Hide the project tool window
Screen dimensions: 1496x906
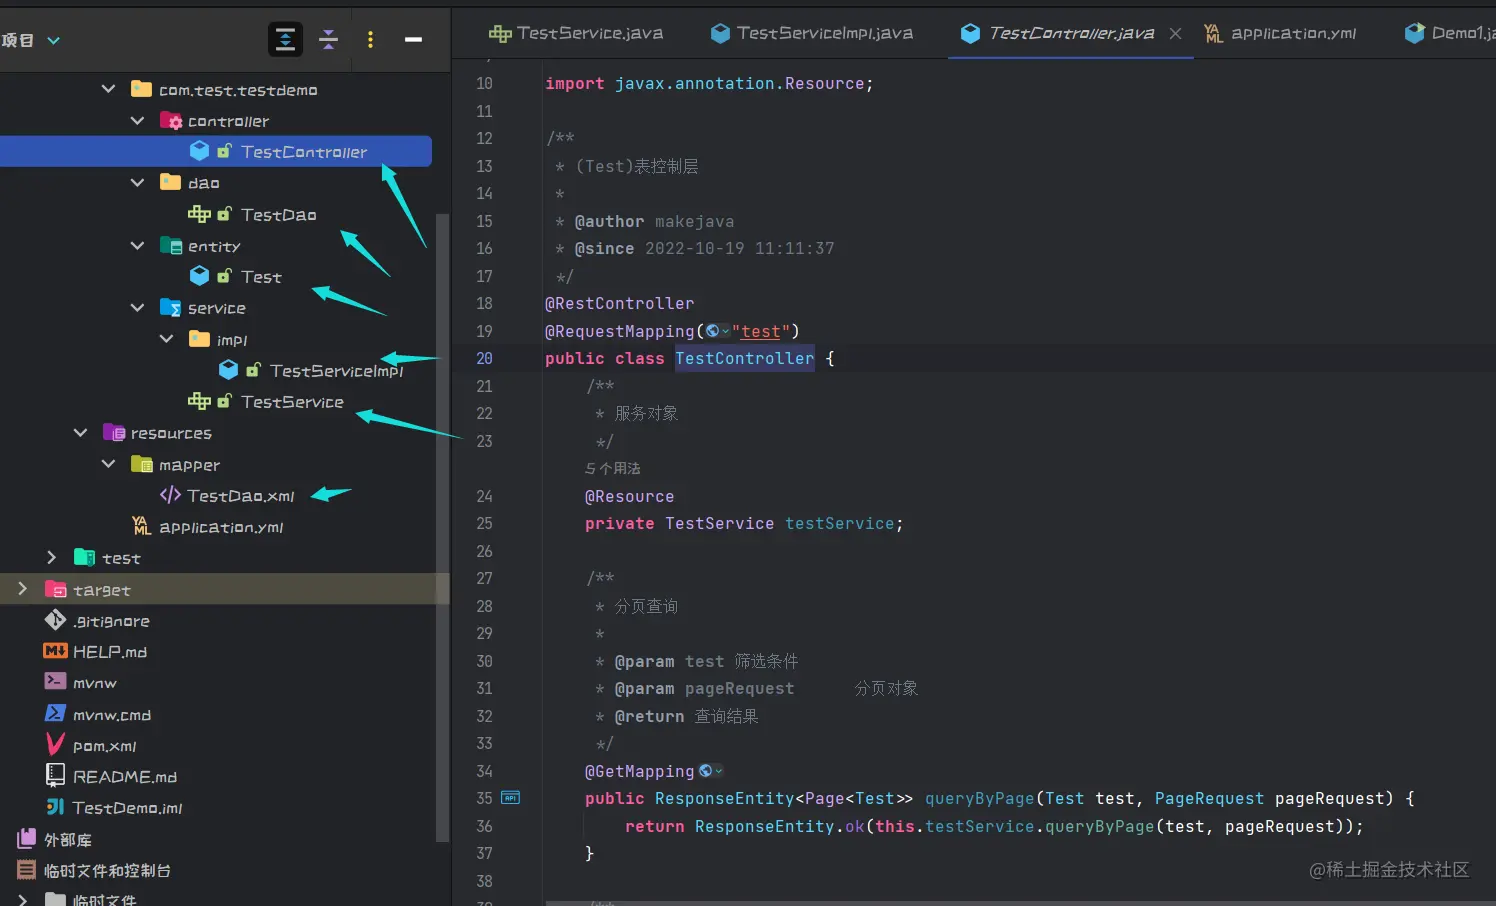(413, 40)
